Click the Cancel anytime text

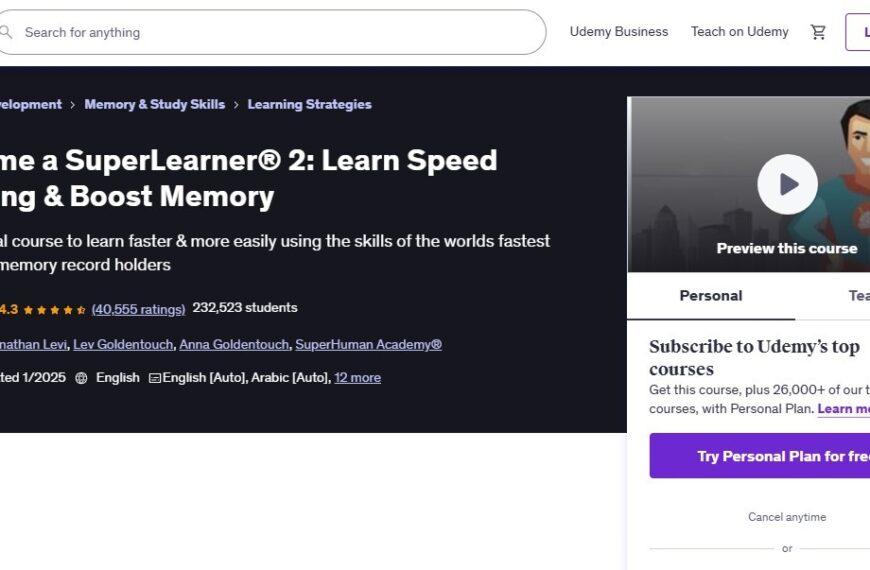(x=787, y=517)
